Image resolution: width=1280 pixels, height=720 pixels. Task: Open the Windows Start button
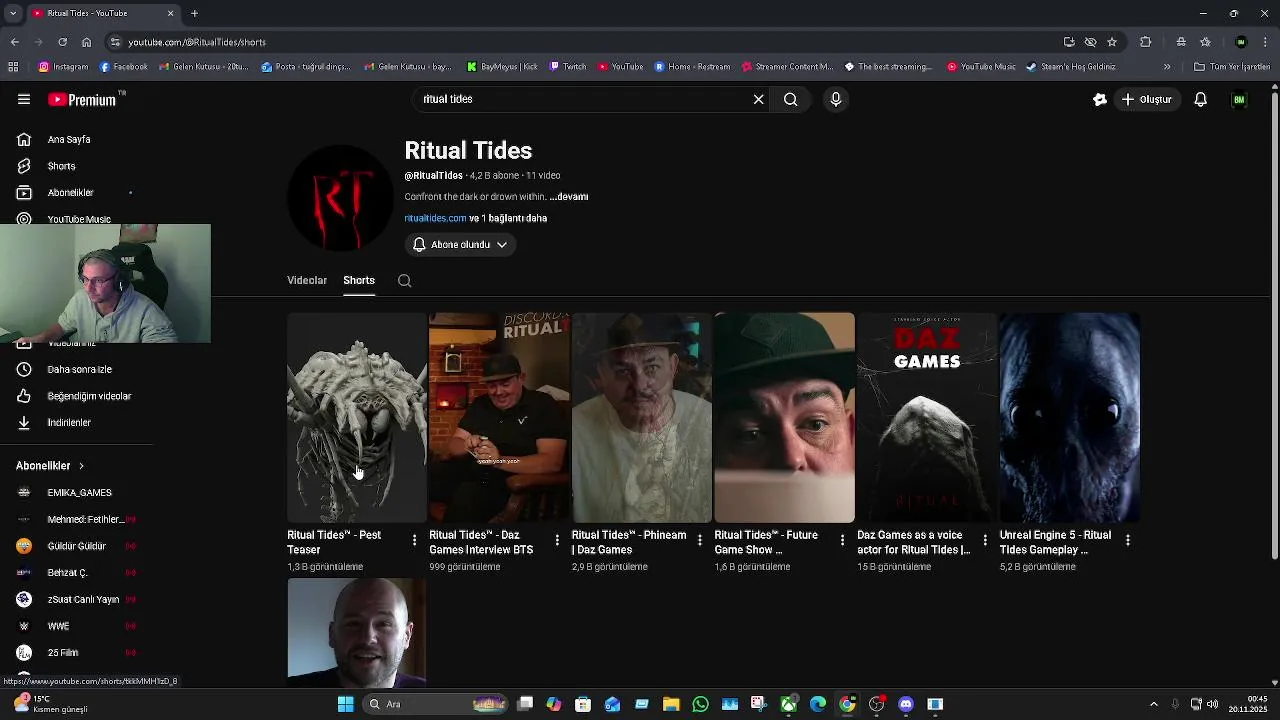click(345, 704)
